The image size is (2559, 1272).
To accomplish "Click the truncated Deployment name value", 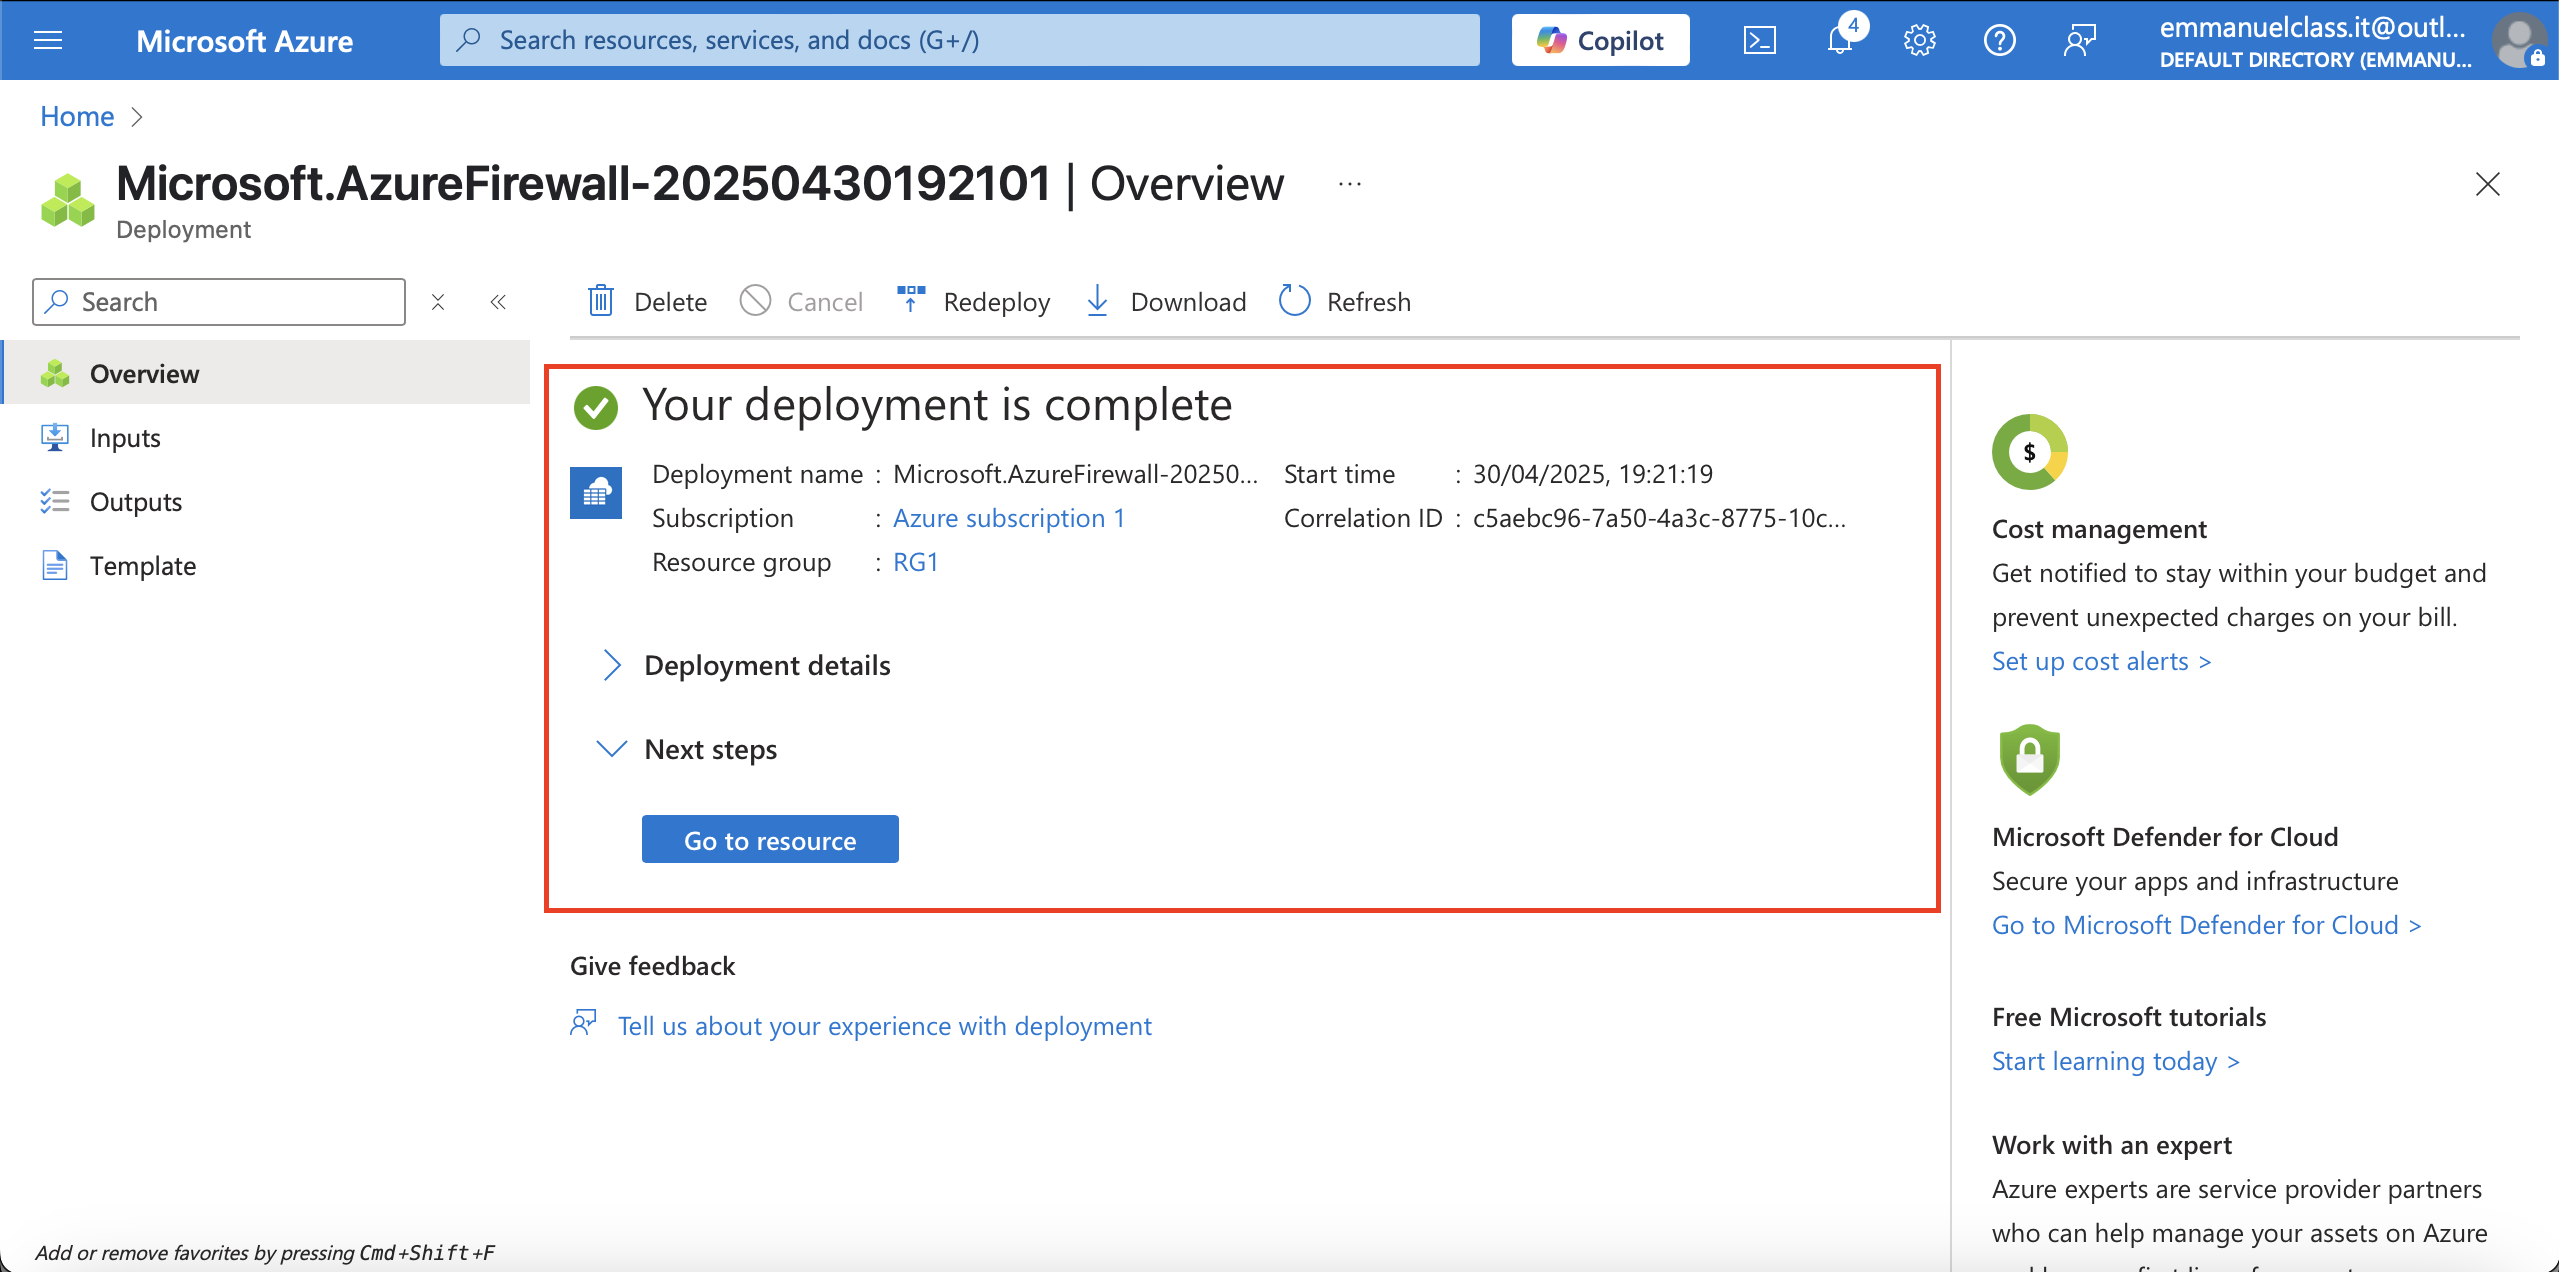I will [x=1075, y=474].
